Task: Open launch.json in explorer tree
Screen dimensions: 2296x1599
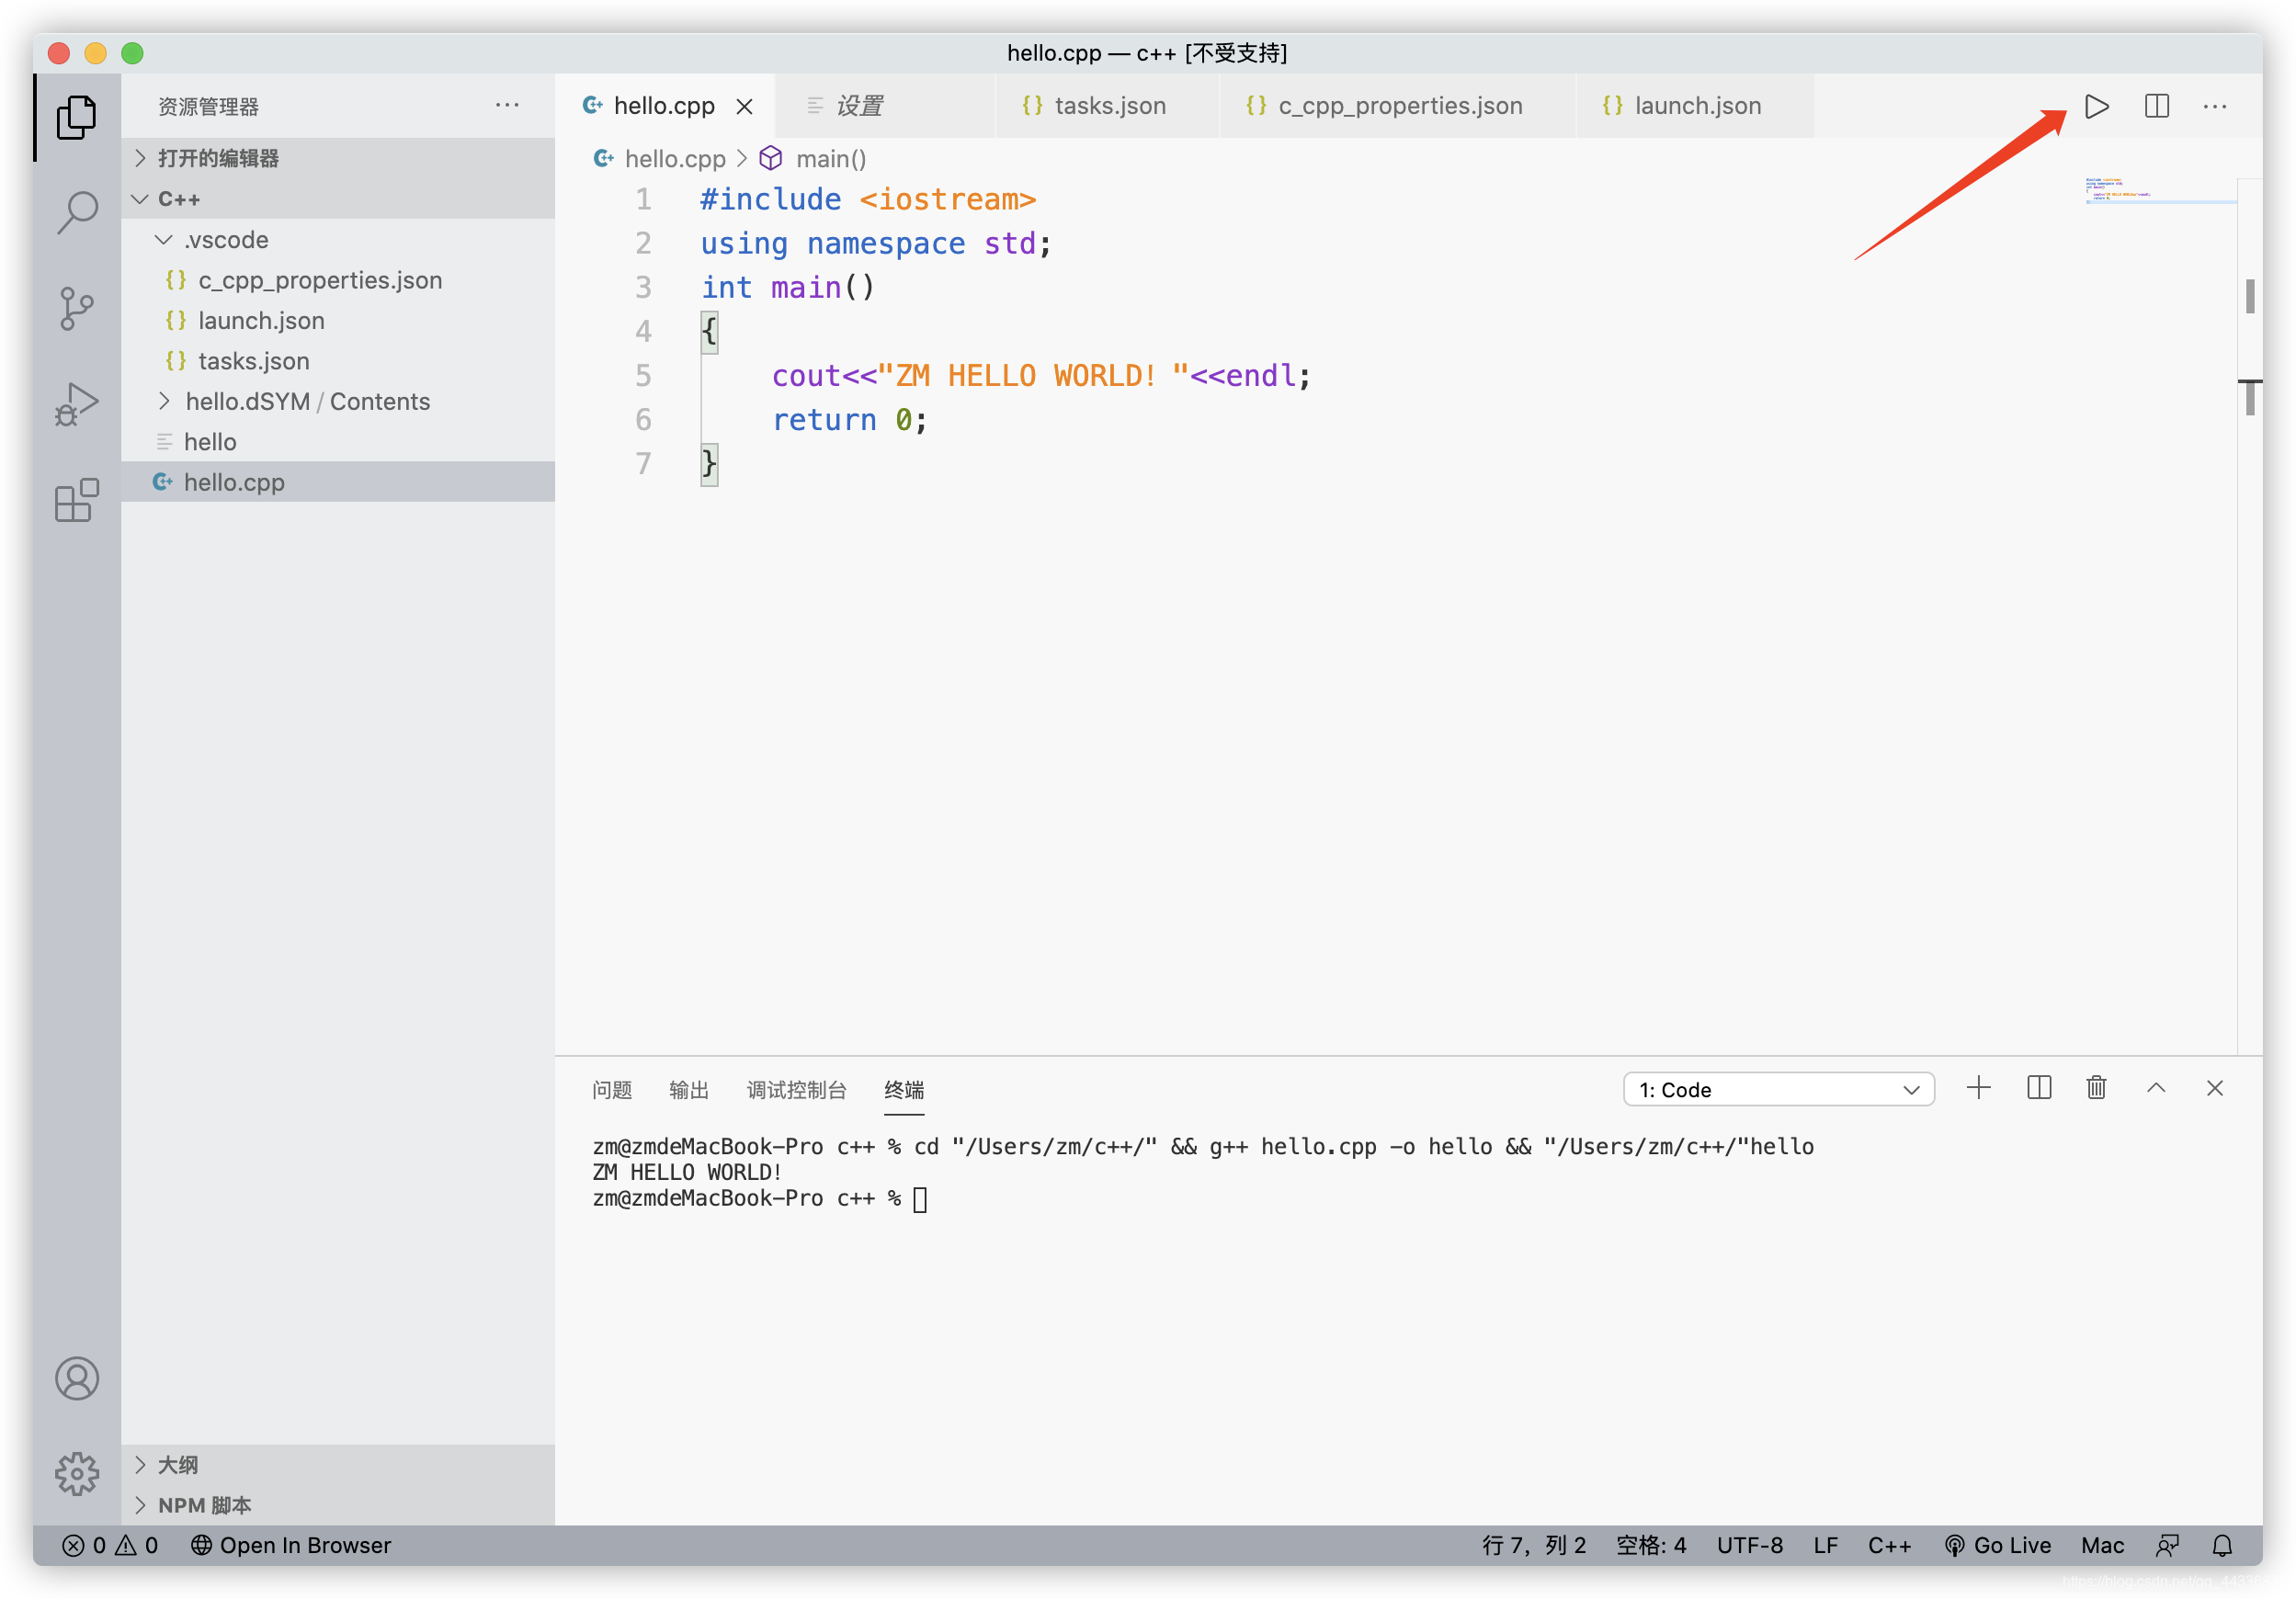Action: point(338,320)
